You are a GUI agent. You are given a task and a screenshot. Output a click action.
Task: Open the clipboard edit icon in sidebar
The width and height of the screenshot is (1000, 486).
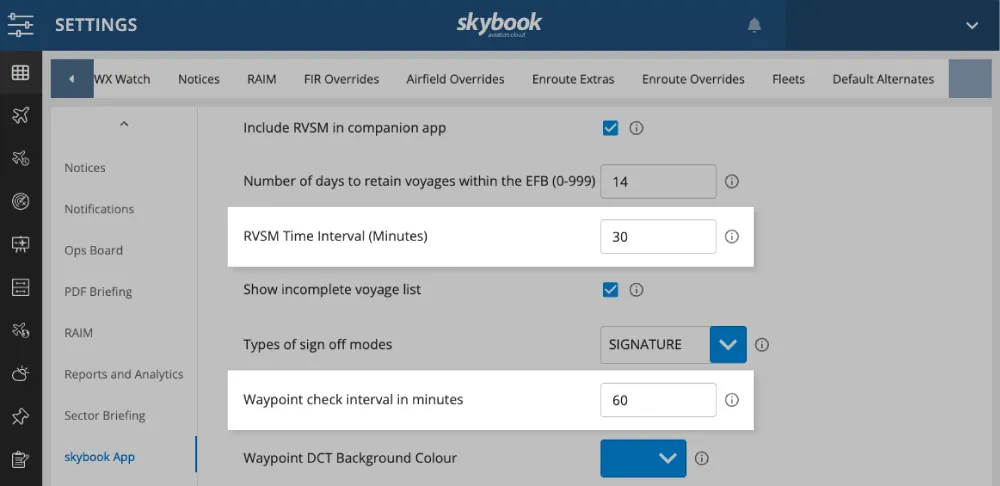point(20,460)
